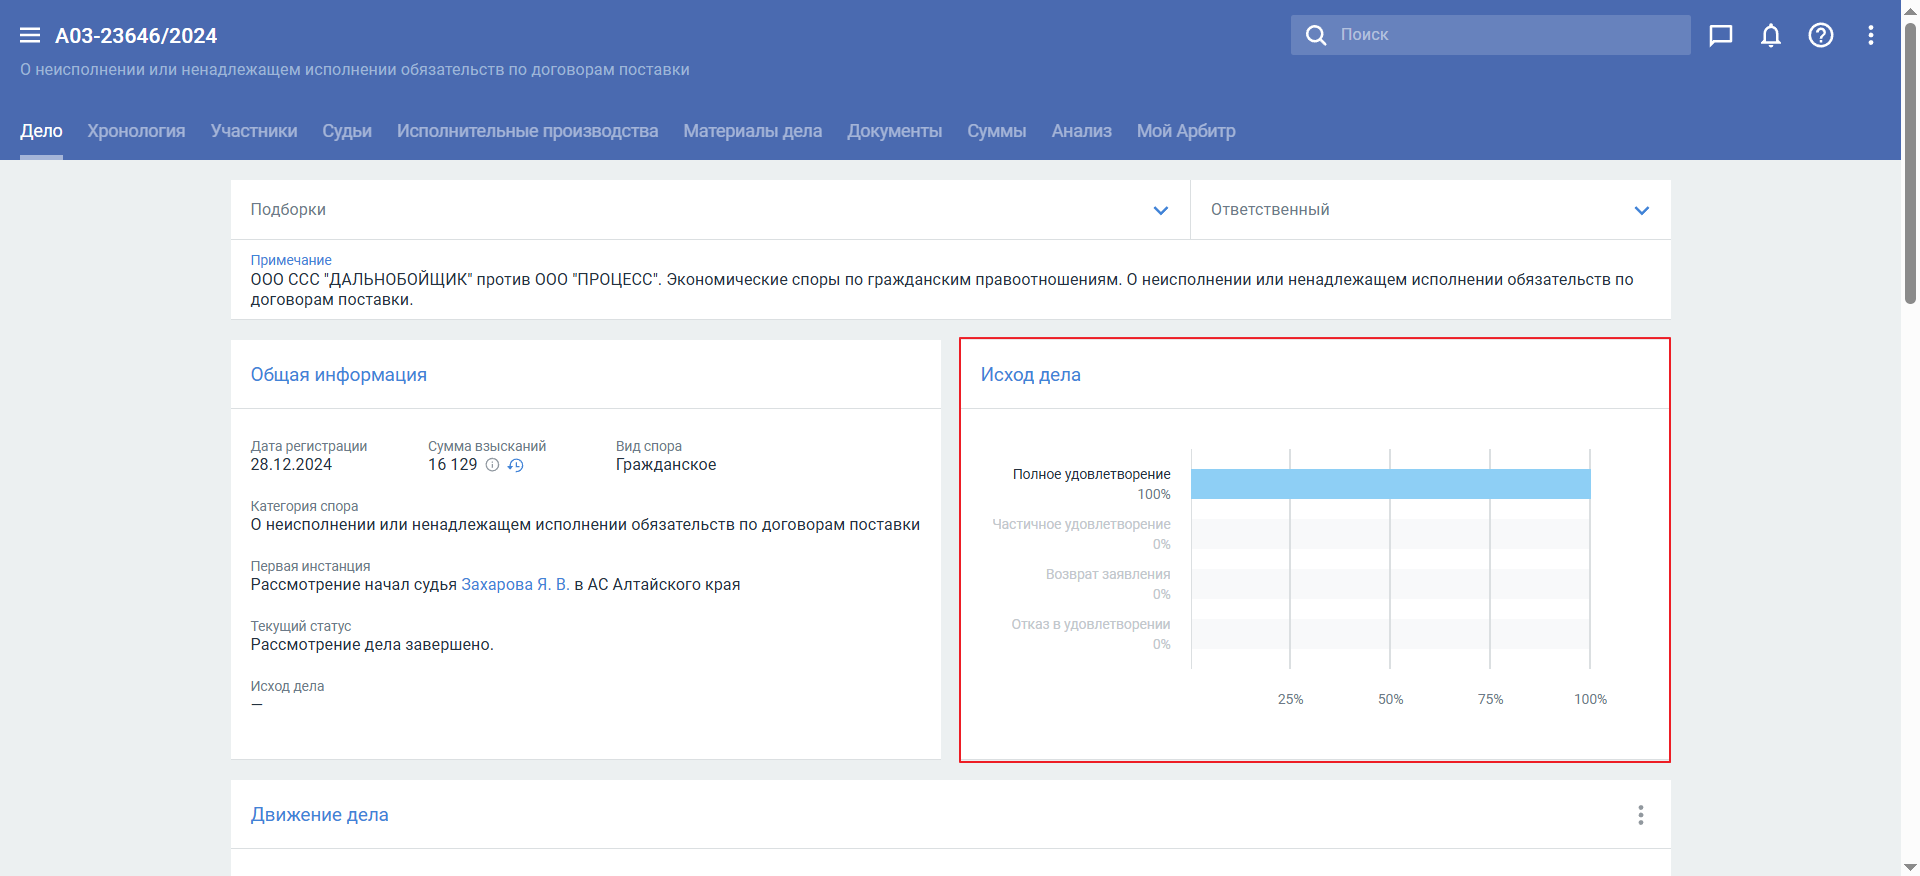Open the help question mark icon
1920x876 pixels.
(x=1820, y=36)
